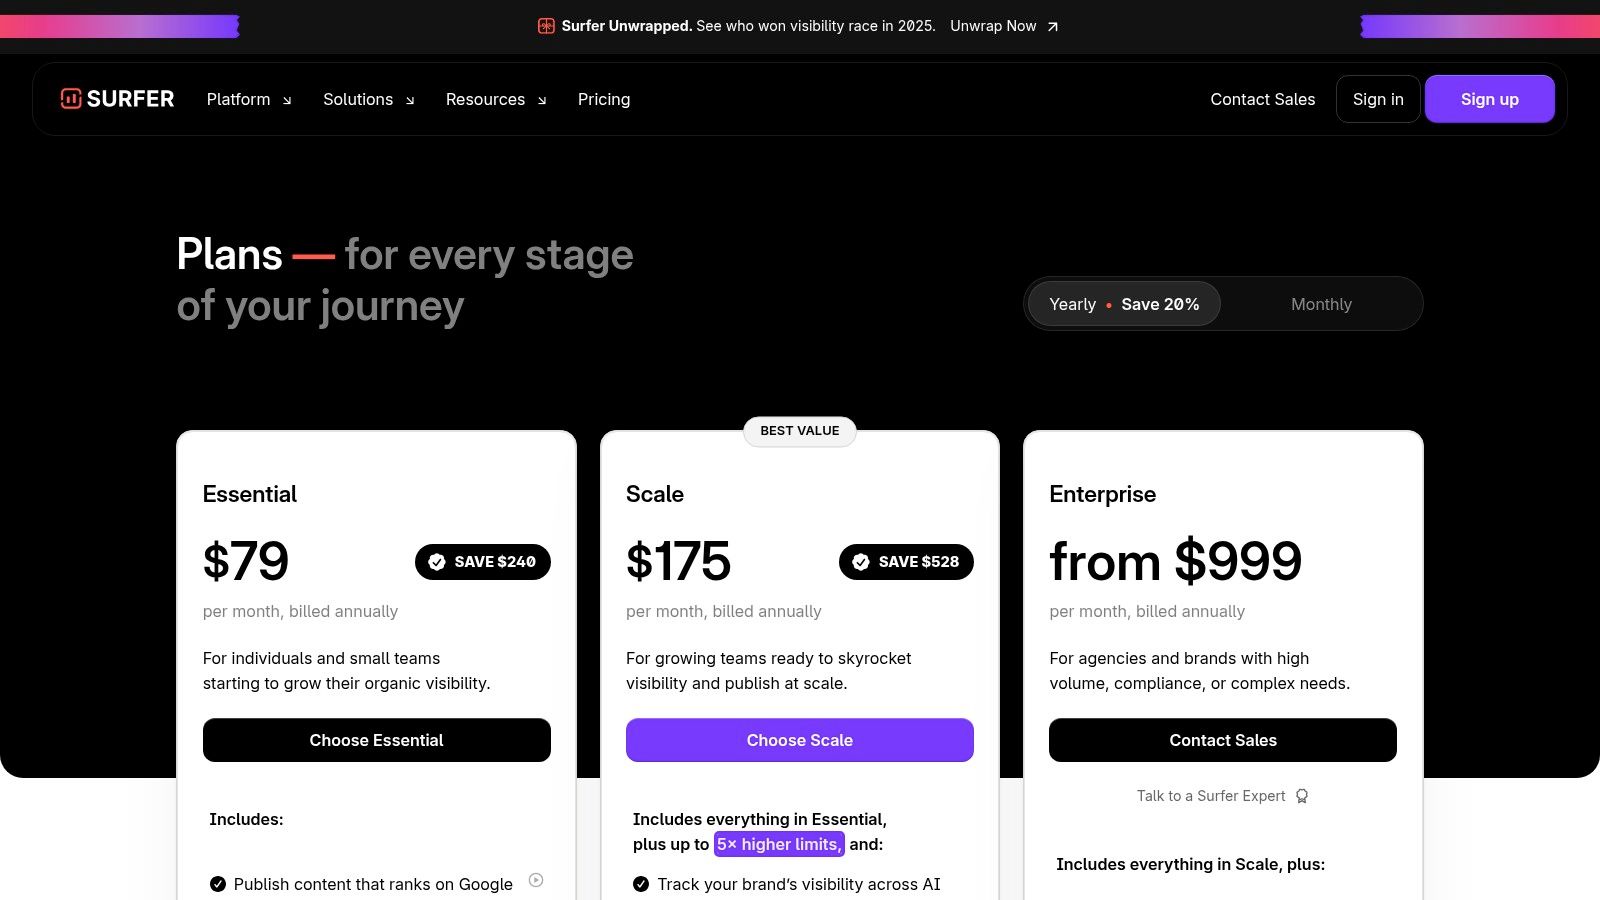Play the video icon next to Publish content feature

537,881
